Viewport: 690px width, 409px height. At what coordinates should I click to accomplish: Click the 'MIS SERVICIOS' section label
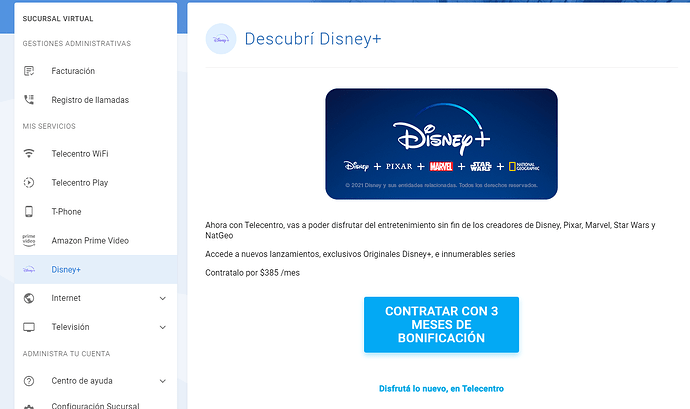49,126
